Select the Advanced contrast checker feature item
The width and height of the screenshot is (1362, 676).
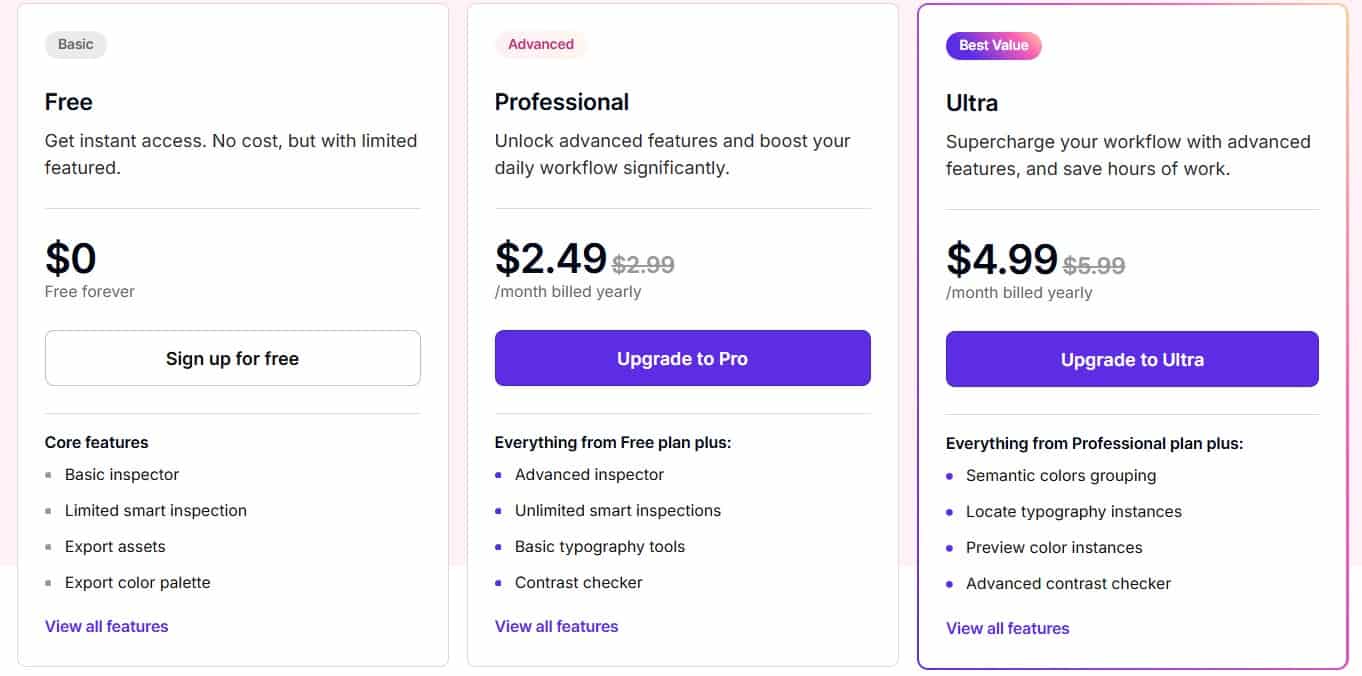pyautogui.click(x=1068, y=583)
